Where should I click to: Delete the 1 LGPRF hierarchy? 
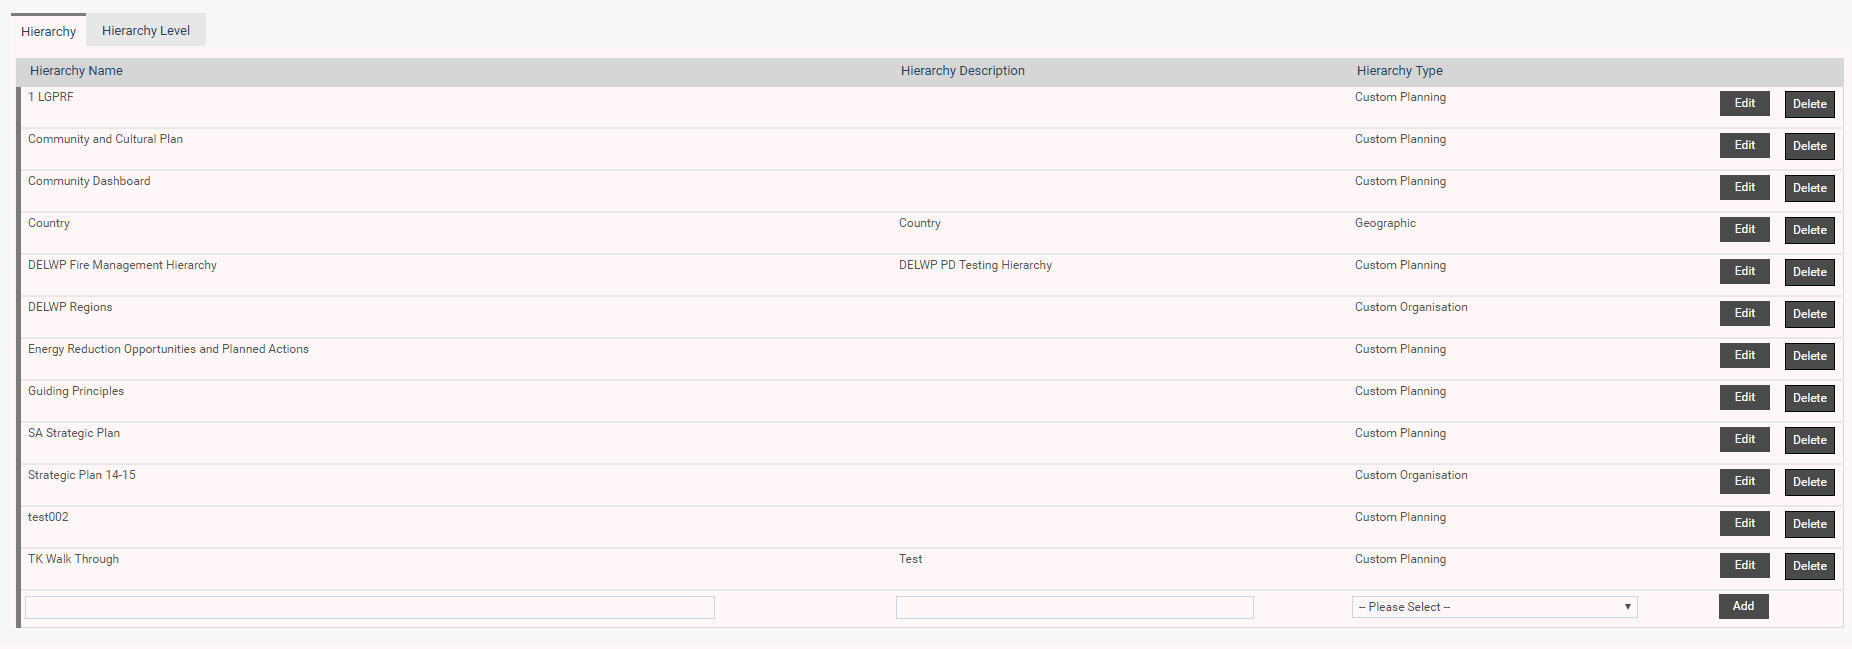click(x=1810, y=104)
